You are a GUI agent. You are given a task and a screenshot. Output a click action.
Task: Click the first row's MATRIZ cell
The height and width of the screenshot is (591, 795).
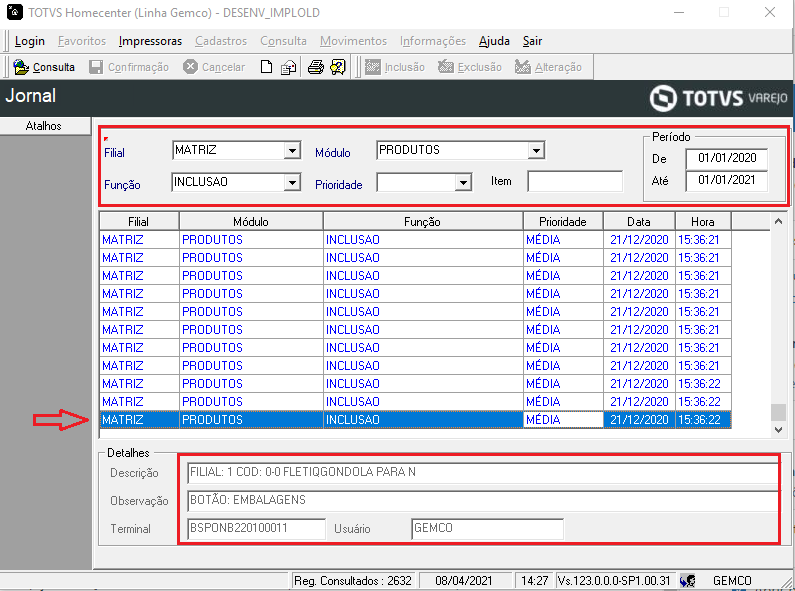tap(139, 240)
